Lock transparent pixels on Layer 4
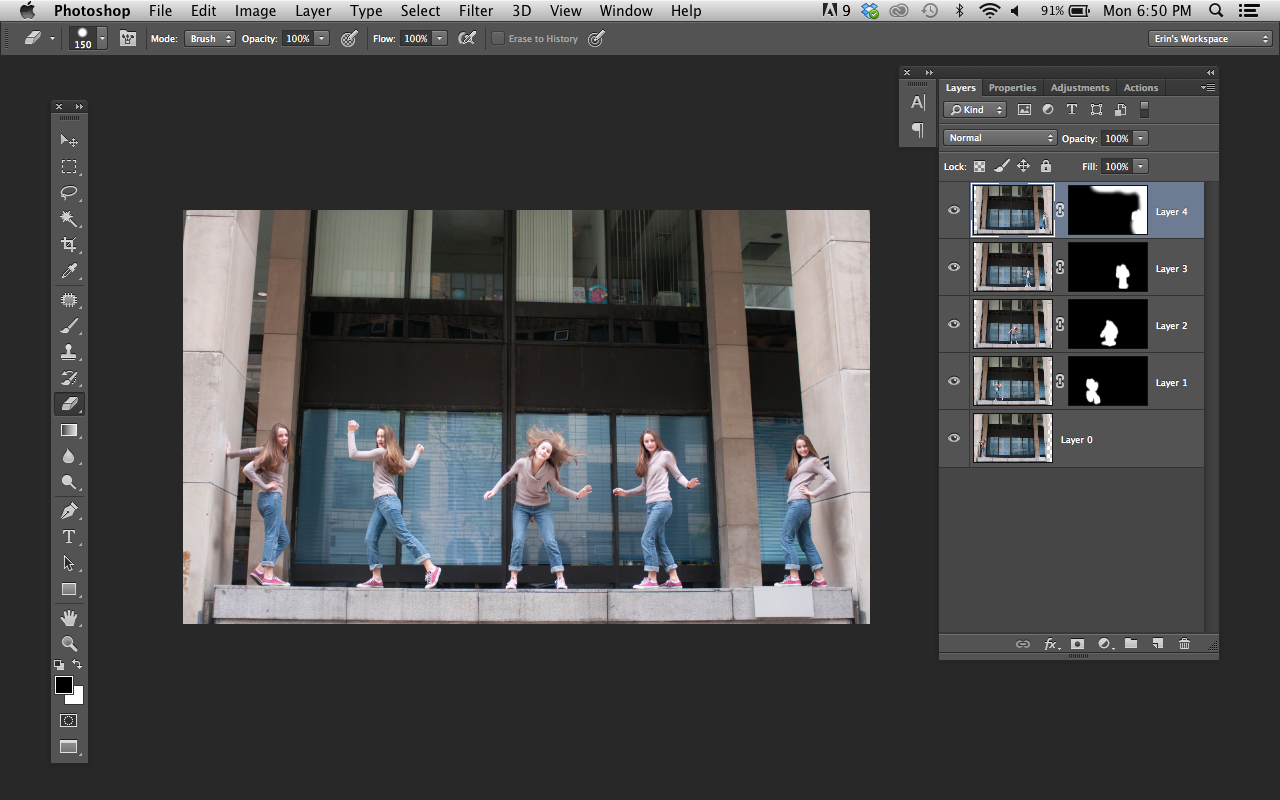Image resolution: width=1280 pixels, height=800 pixels. 979,166
